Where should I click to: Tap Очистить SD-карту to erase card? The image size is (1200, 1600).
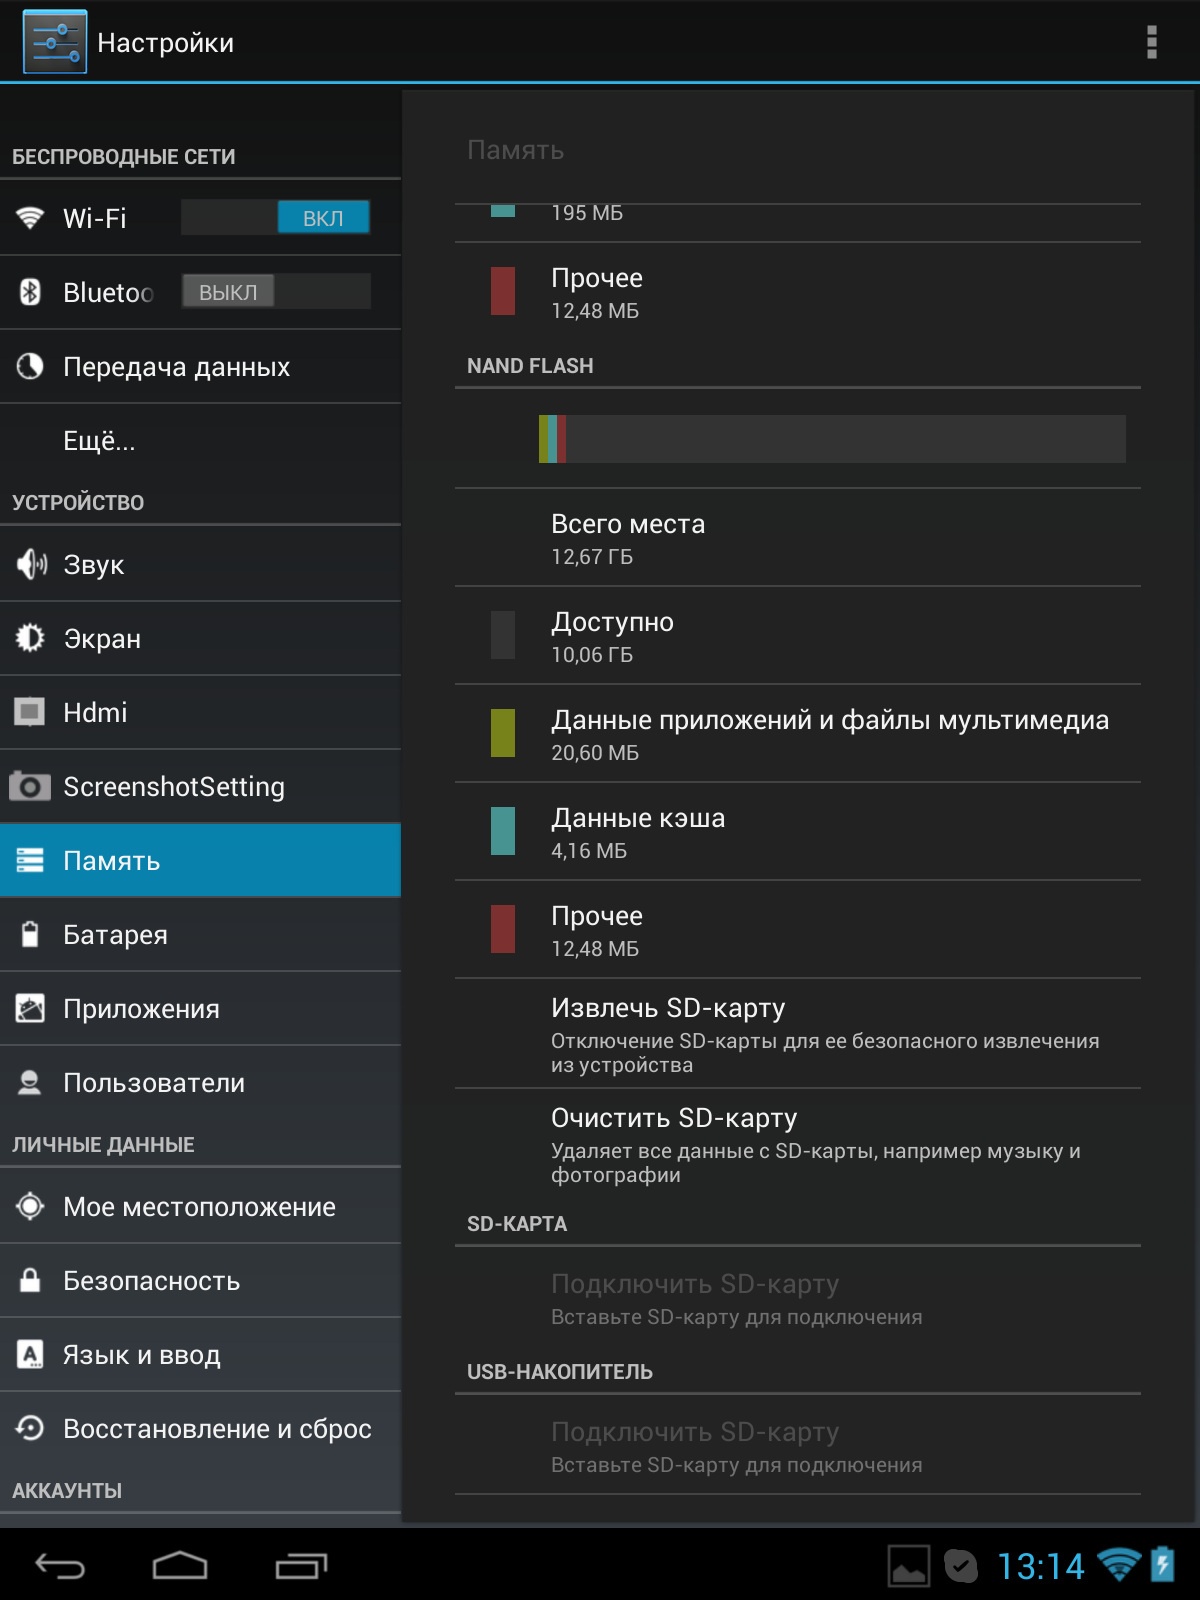click(797, 1144)
